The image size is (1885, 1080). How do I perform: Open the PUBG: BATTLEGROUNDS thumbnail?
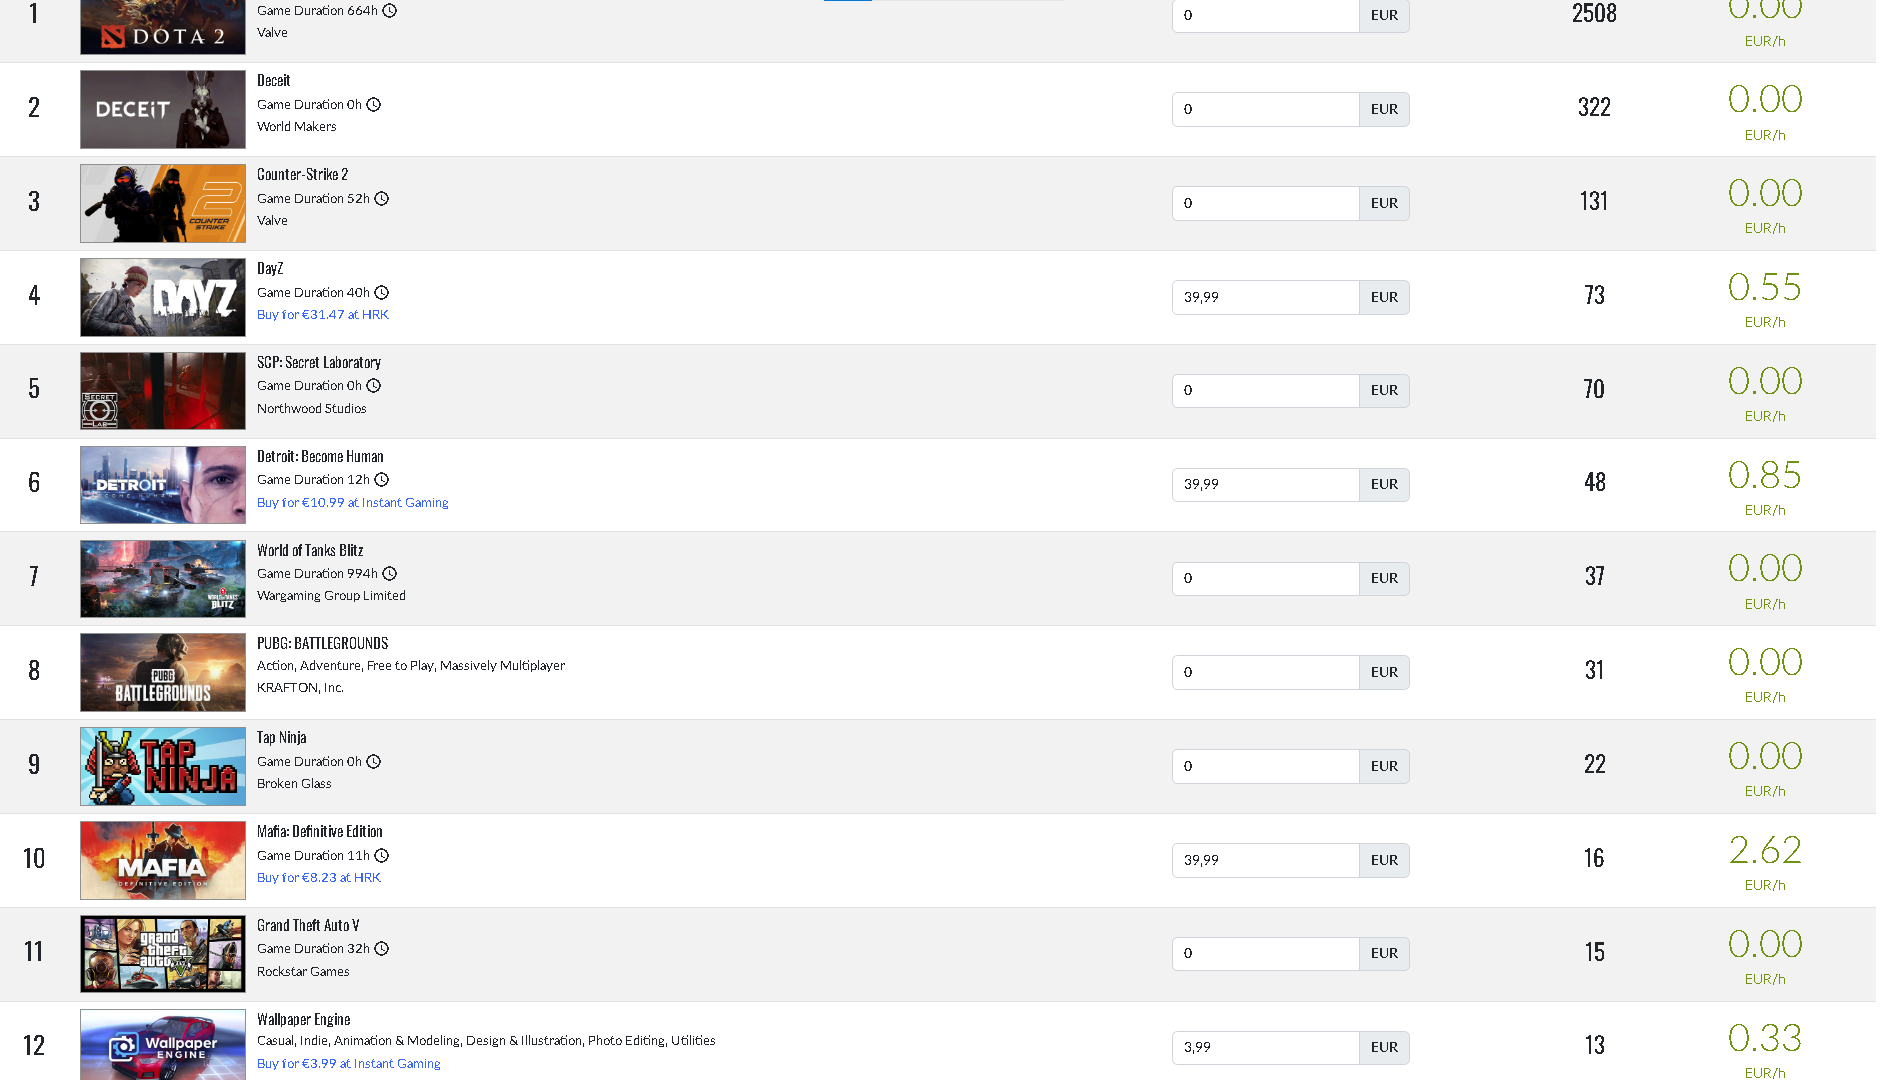(163, 672)
